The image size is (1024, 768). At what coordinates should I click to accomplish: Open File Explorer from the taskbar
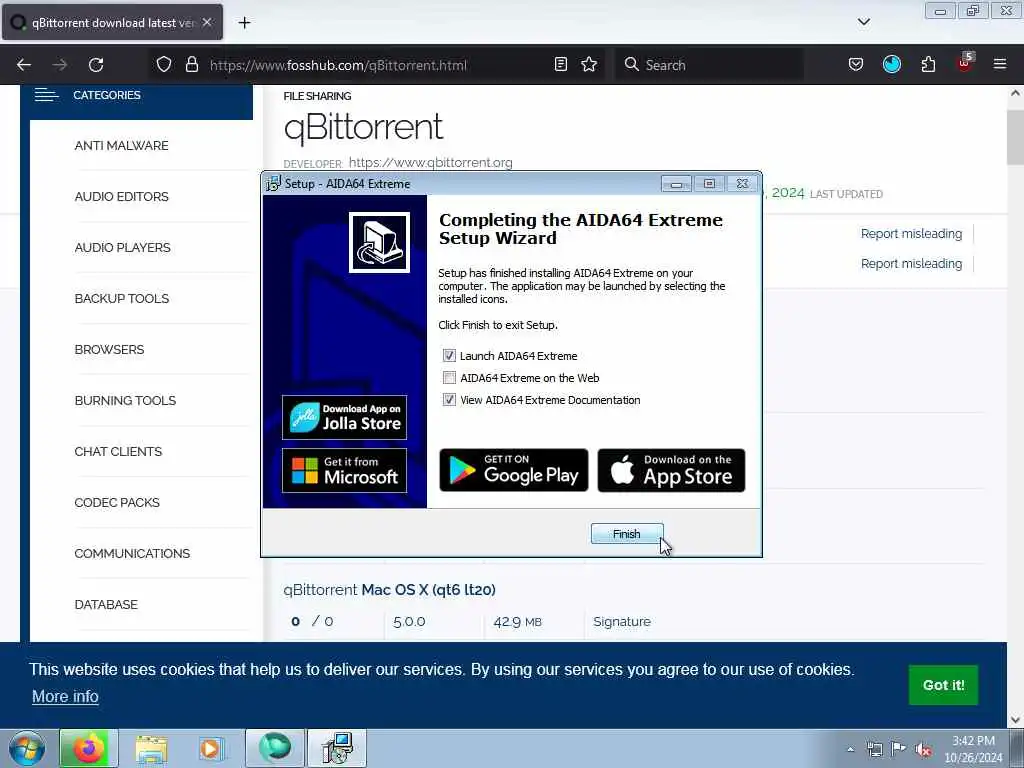point(152,748)
